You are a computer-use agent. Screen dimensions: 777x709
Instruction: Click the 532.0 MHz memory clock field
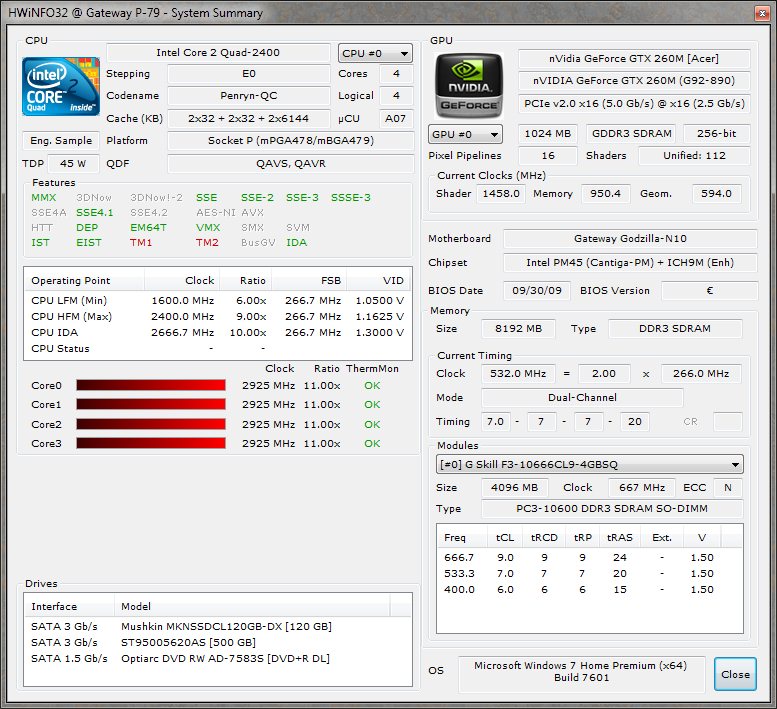tap(518, 374)
